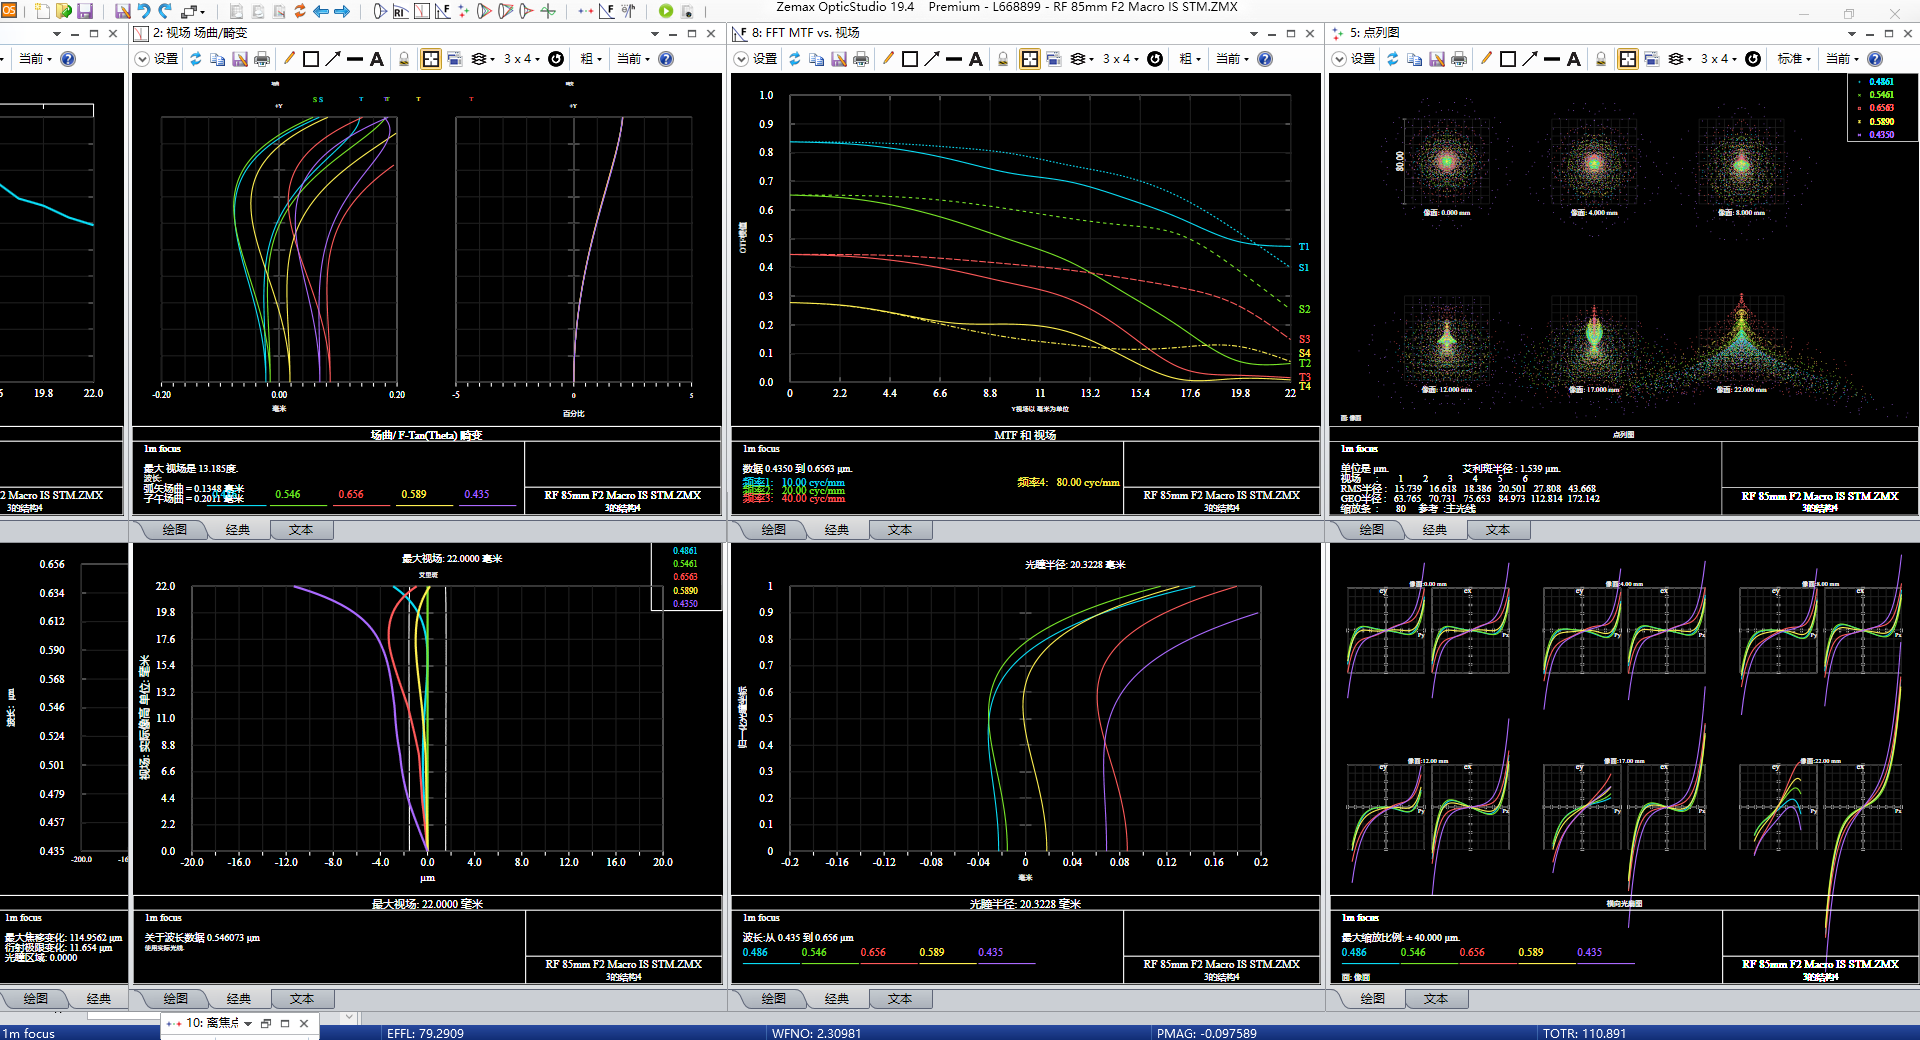Select 绘图 tab under FFT MTF plot
Screen dimensions: 1920x1040
click(774, 530)
